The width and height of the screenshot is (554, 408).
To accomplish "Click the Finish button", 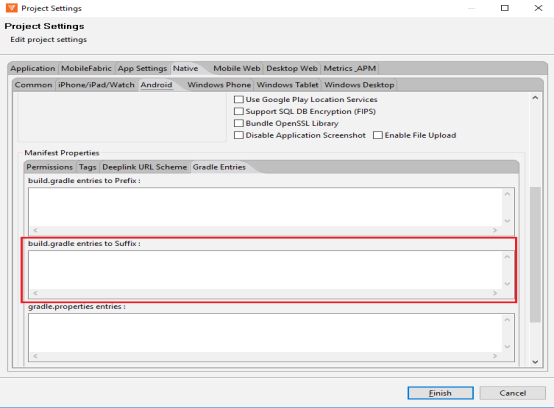I will (440, 393).
